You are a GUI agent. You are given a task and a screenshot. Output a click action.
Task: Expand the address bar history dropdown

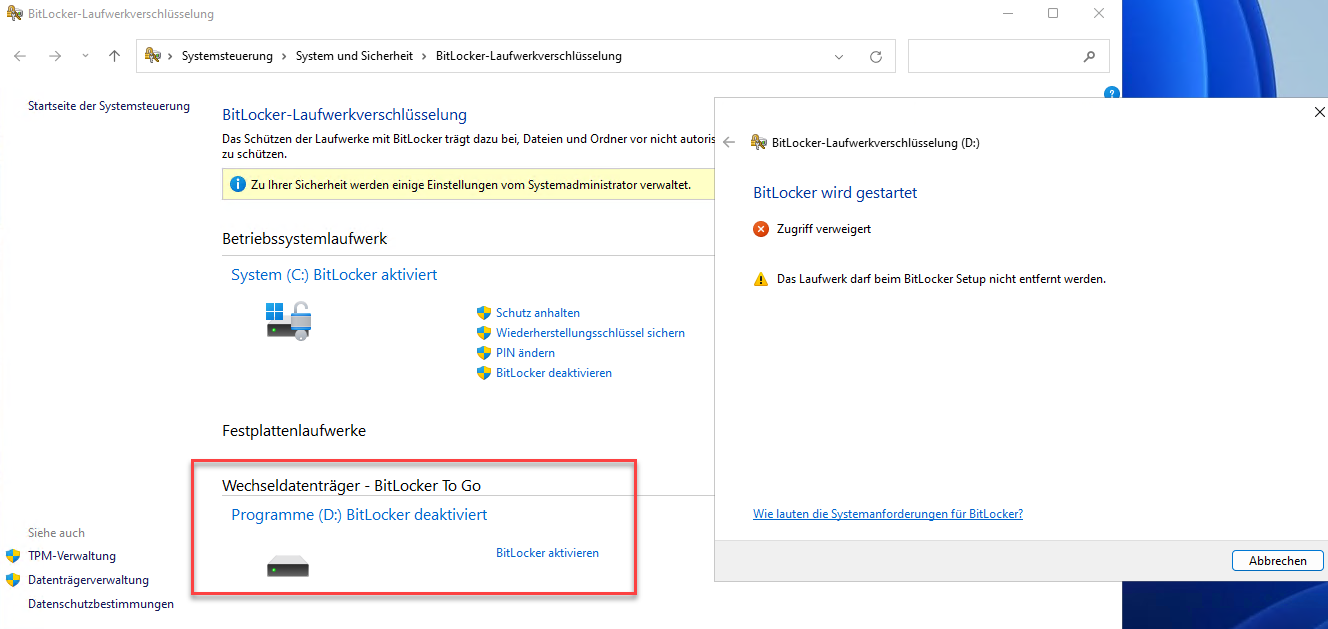(839, 57)
